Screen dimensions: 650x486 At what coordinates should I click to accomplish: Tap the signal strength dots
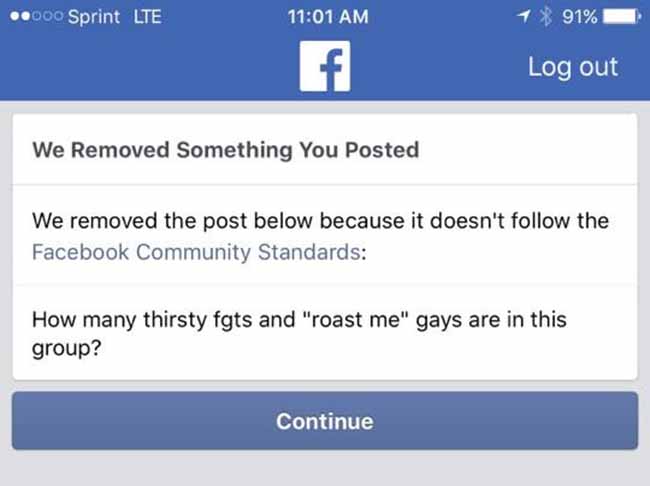(x=36, y=16)
